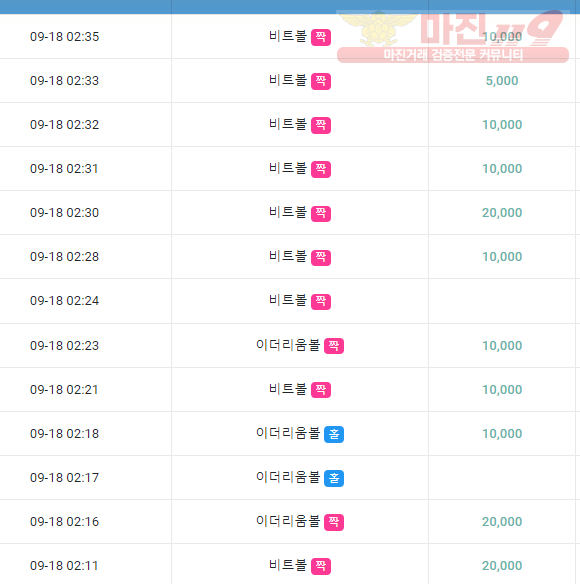Click the pink 짝 badge at 02:11

(321, 566)
